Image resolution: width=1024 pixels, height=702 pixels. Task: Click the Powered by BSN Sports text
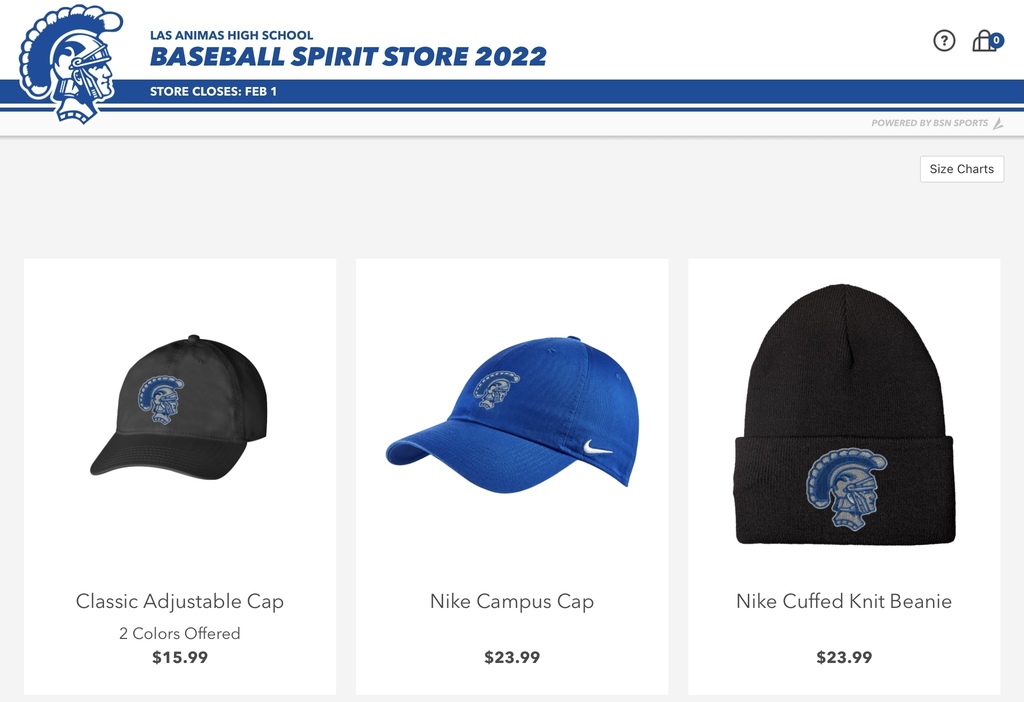click(929, 123)
